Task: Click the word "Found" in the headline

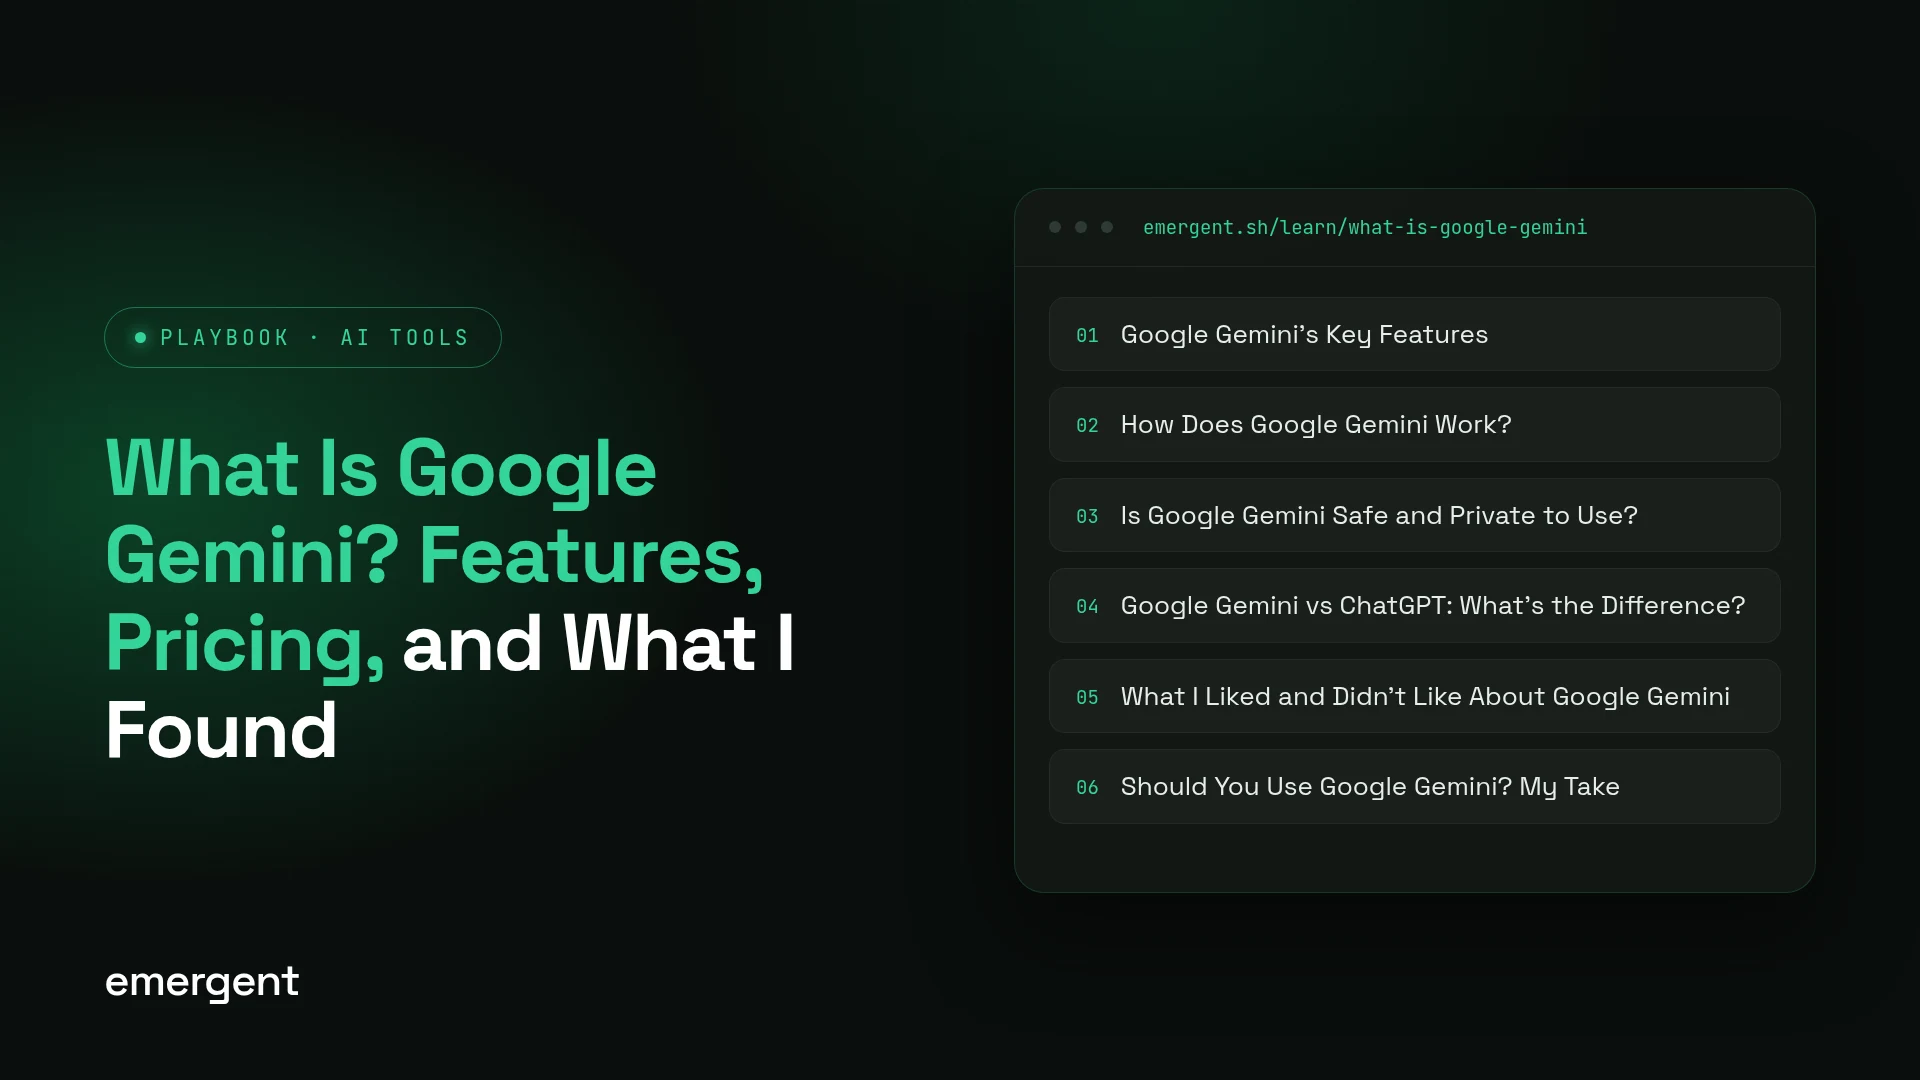Action: [221, 730]
